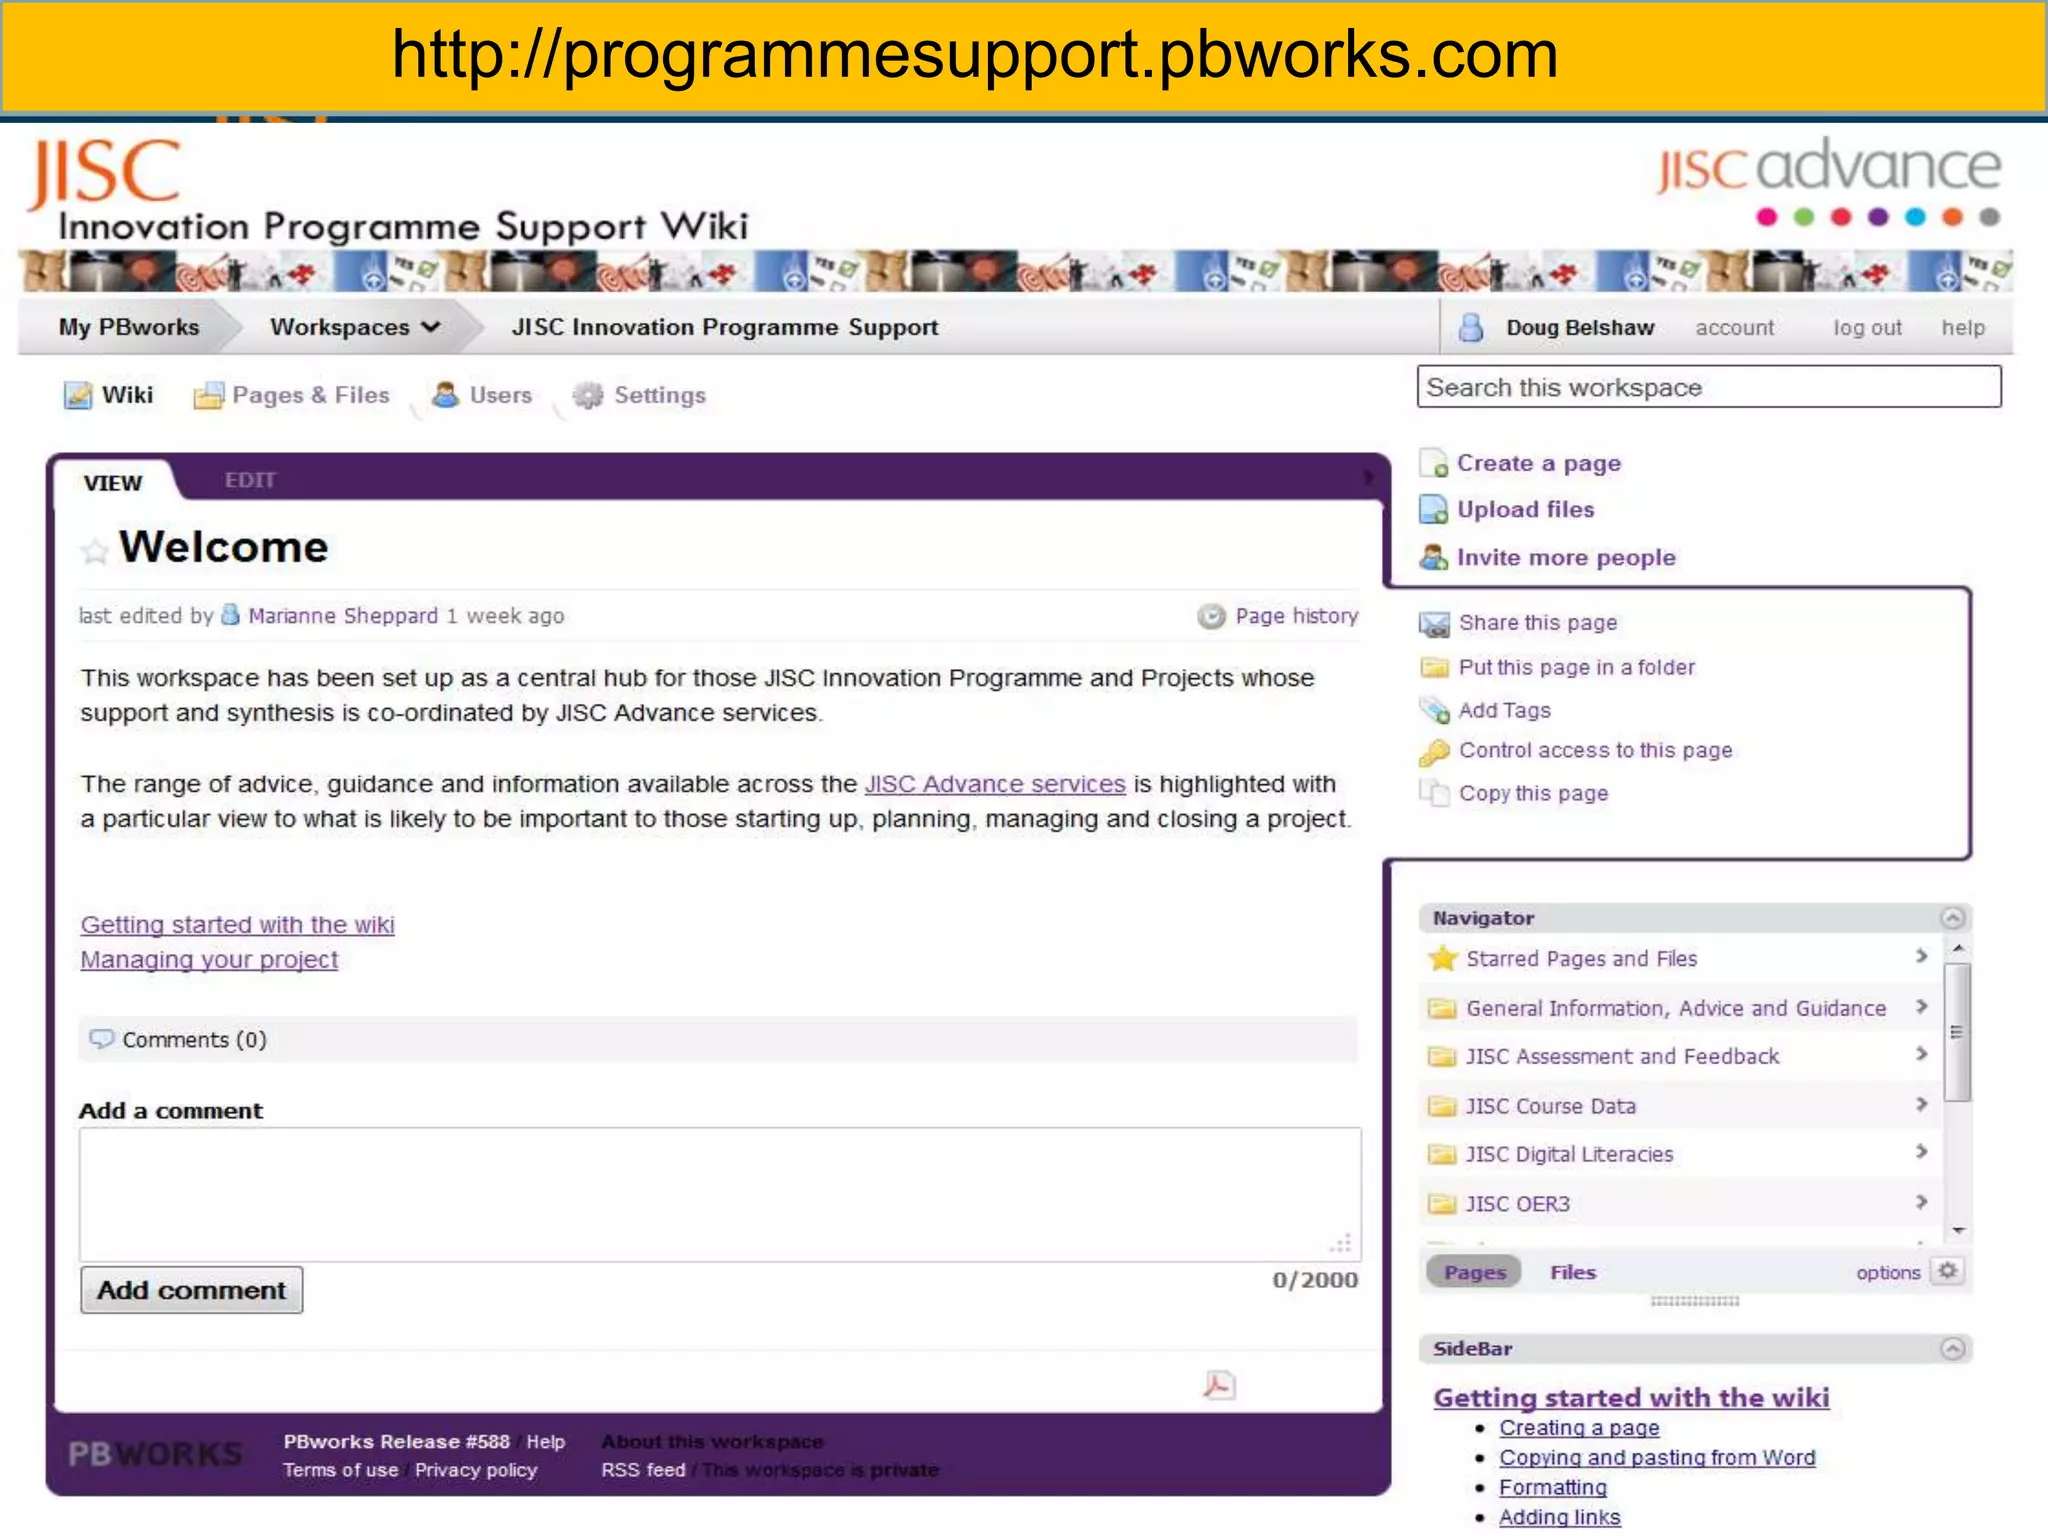Open Marianne Sheppard profile link
Viewport: 2048px width, 1536px height.
click(343, 616)
